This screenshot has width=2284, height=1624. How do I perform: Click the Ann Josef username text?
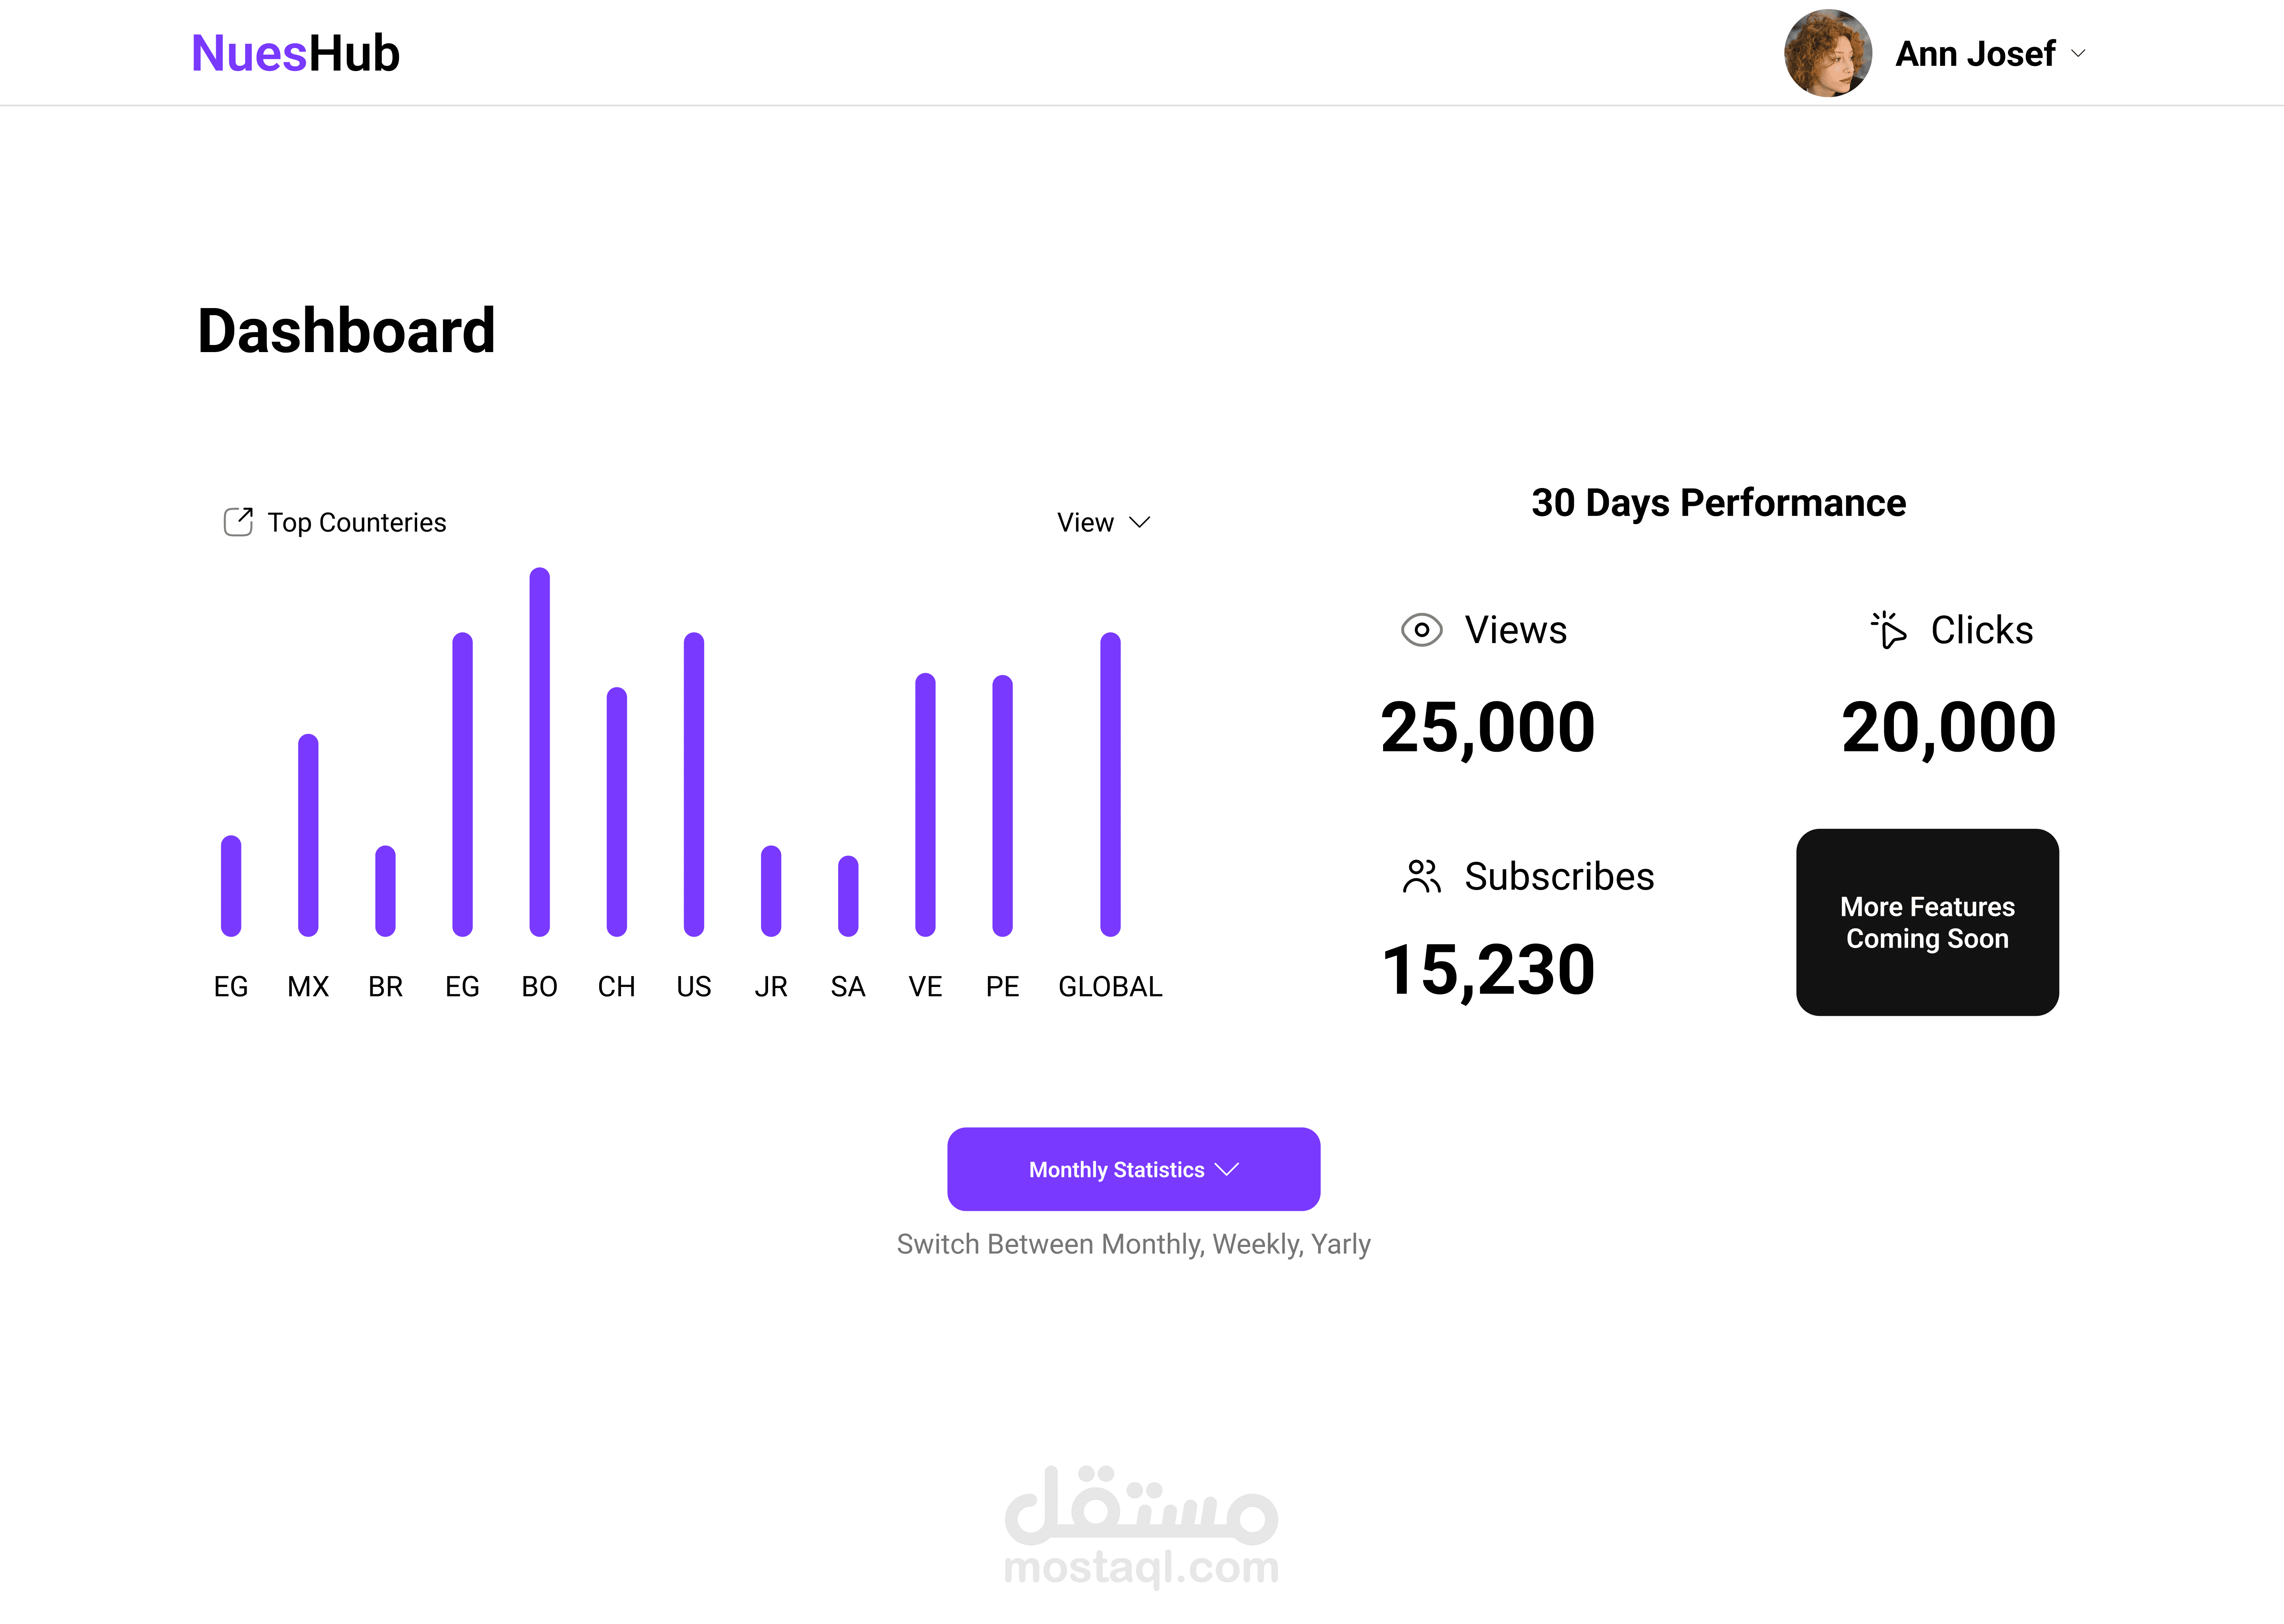1975,53
